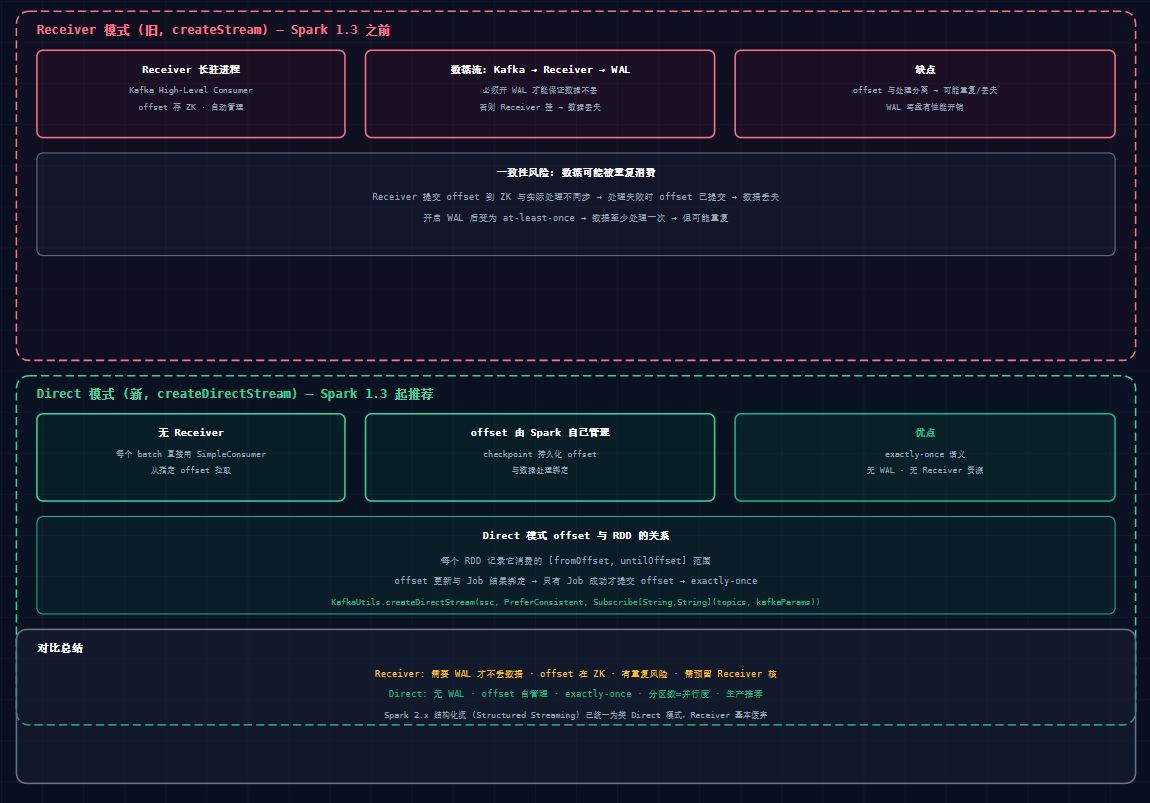1150x803 pixels.
Task: Click the '与数据处理绑定' line
Action: [540, 470]
